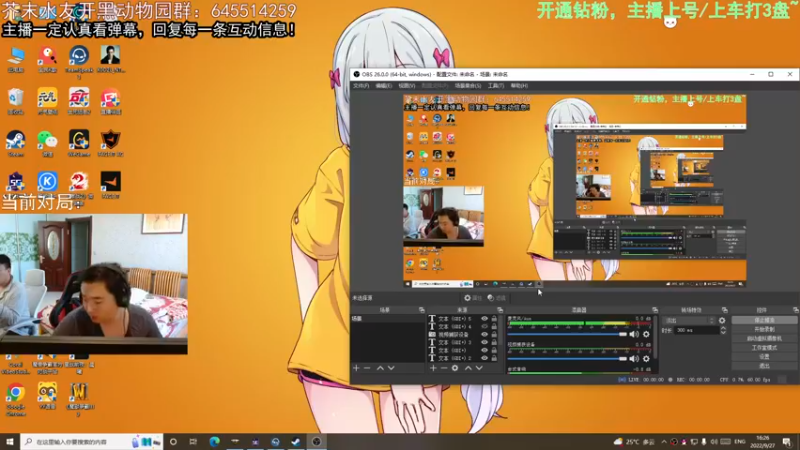This screenshot has width=800, height=450.
Task: Adjust the second mixer track volume slider
Action: coord(567,359)
